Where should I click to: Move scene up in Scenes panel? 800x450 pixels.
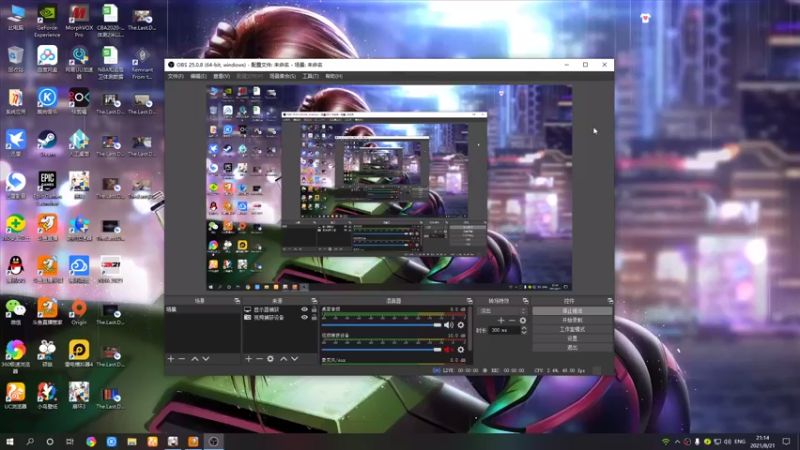(195, 359)
